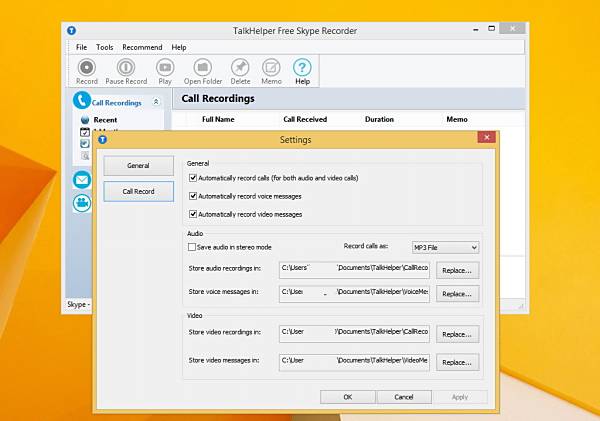Click the logo icon in Settings title bar
Viewport: 600px width, 421px height.
click(103, 140)
